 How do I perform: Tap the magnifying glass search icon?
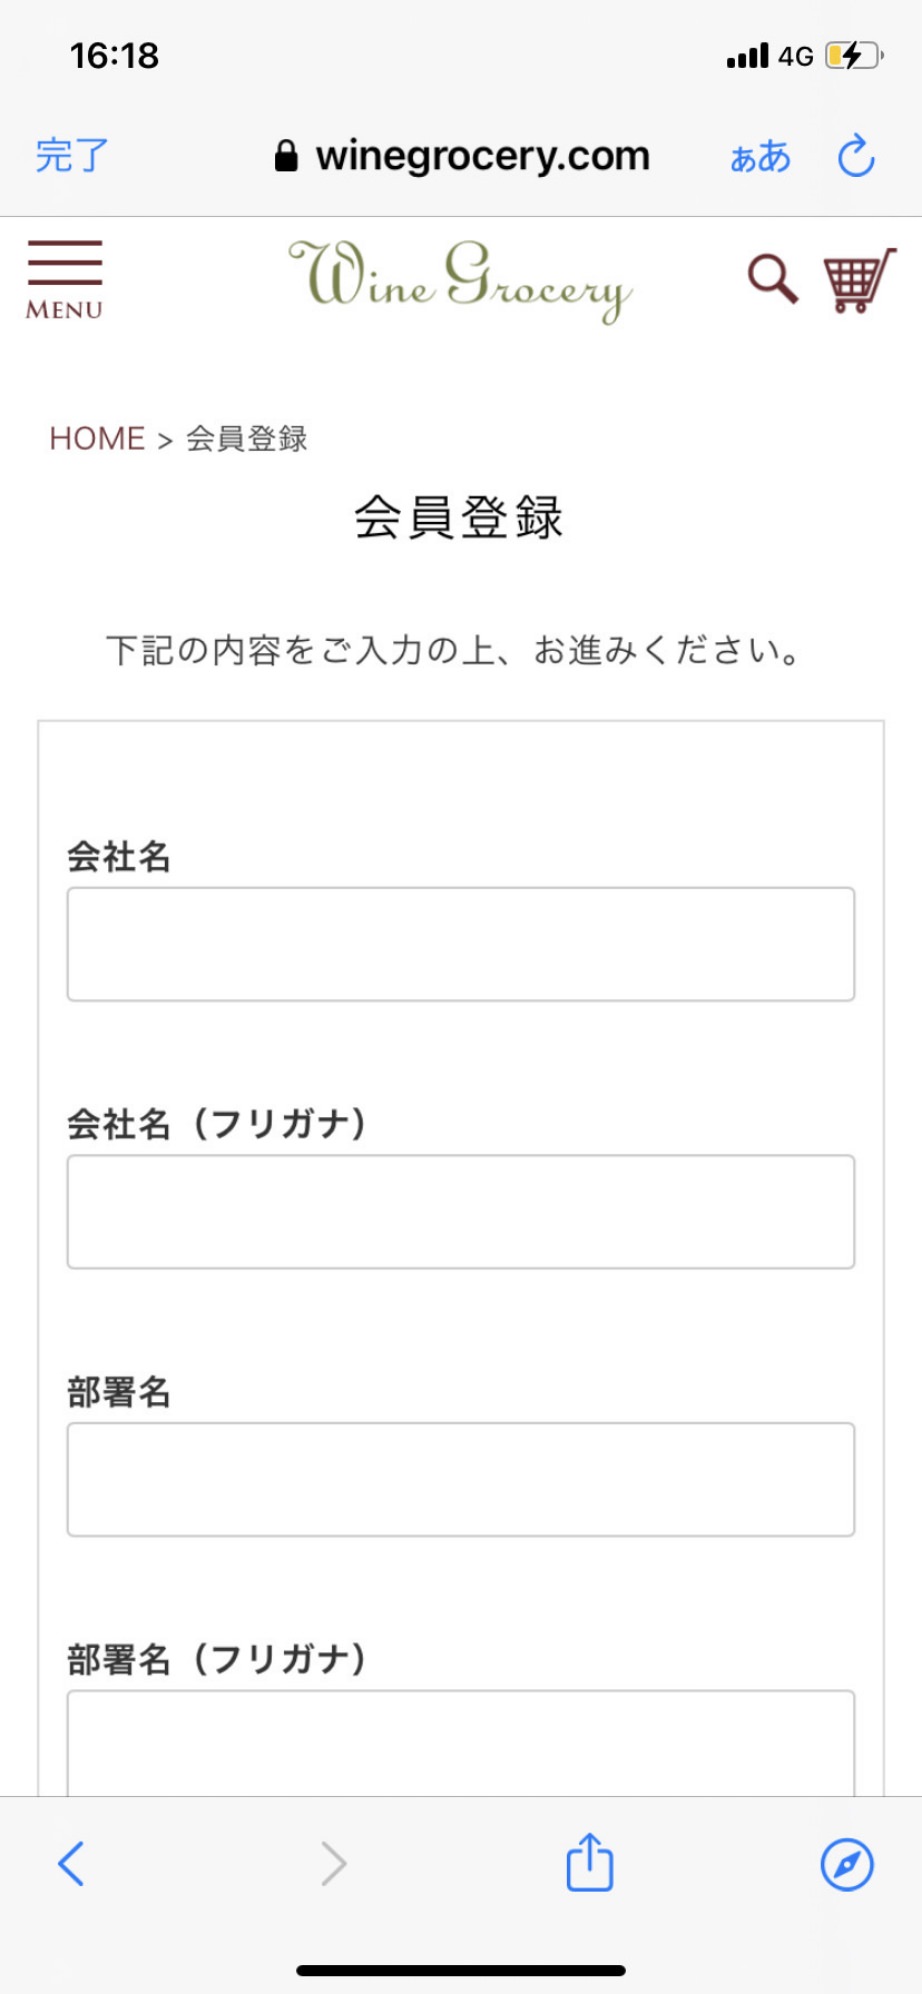772,279
